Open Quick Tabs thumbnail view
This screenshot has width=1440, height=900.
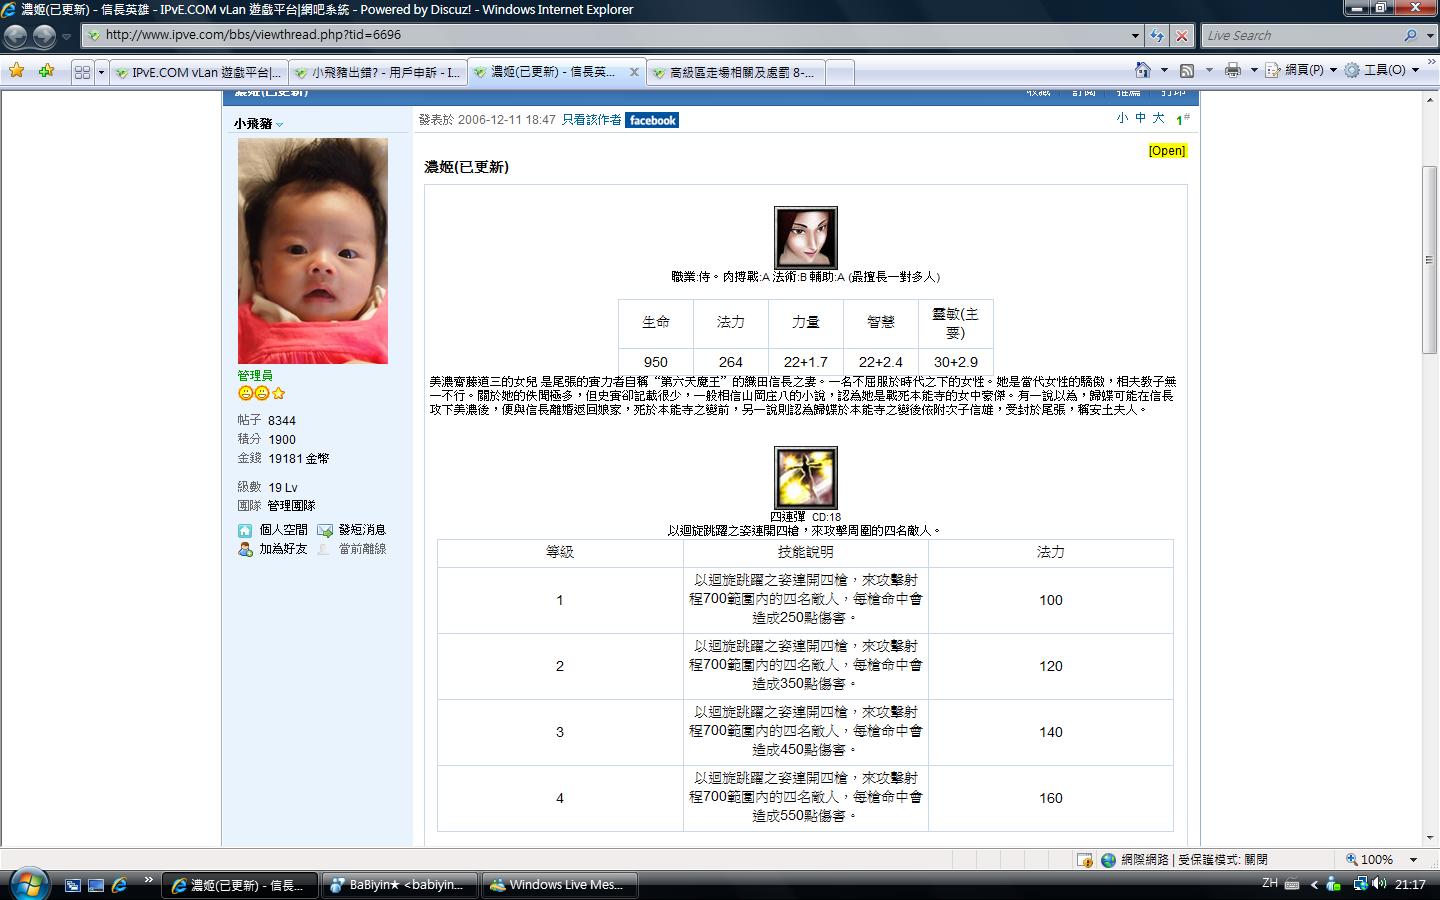(x=82, y=72)
